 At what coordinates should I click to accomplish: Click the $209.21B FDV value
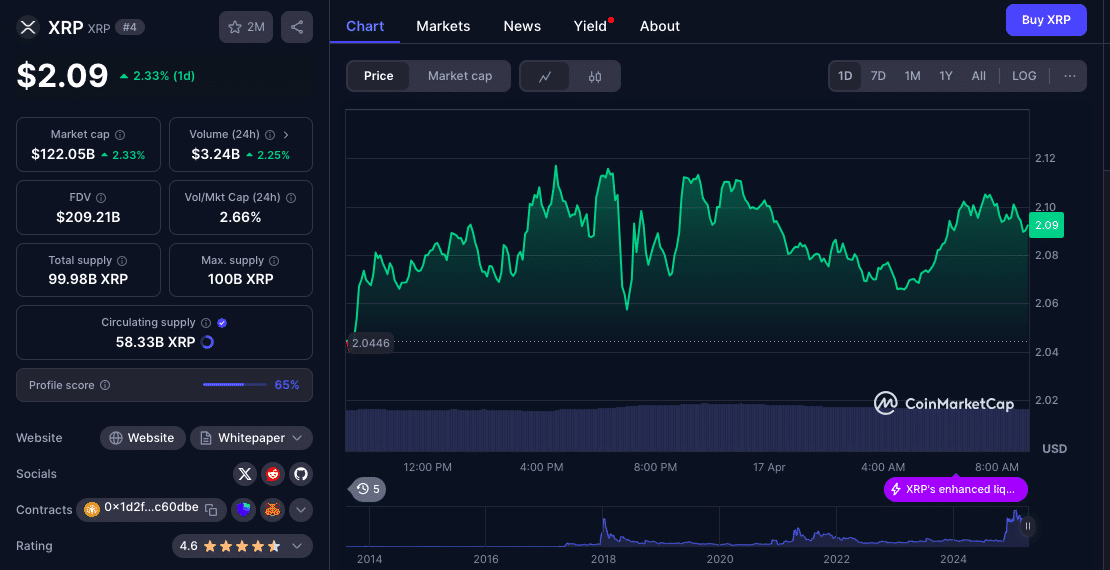point(88,217)
